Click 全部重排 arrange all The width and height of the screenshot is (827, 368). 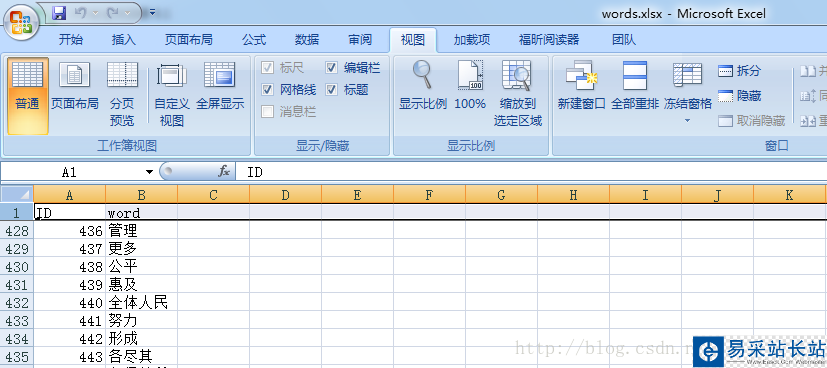(x=635, y=86)
